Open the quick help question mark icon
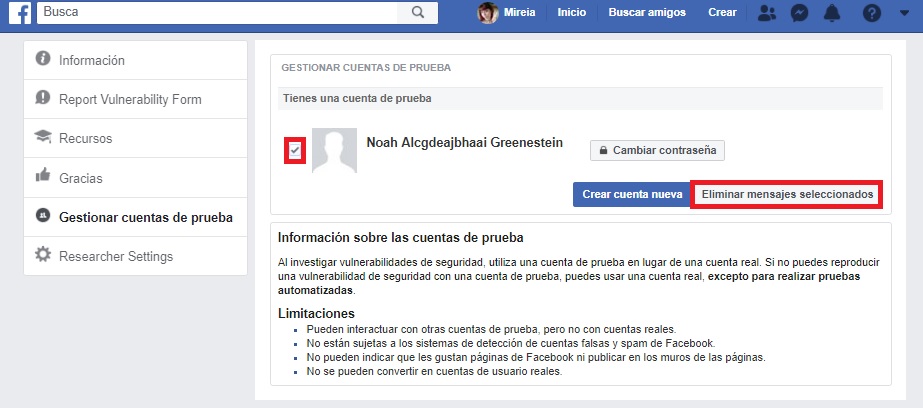This screenshot has height=408, width=923. 872,13
